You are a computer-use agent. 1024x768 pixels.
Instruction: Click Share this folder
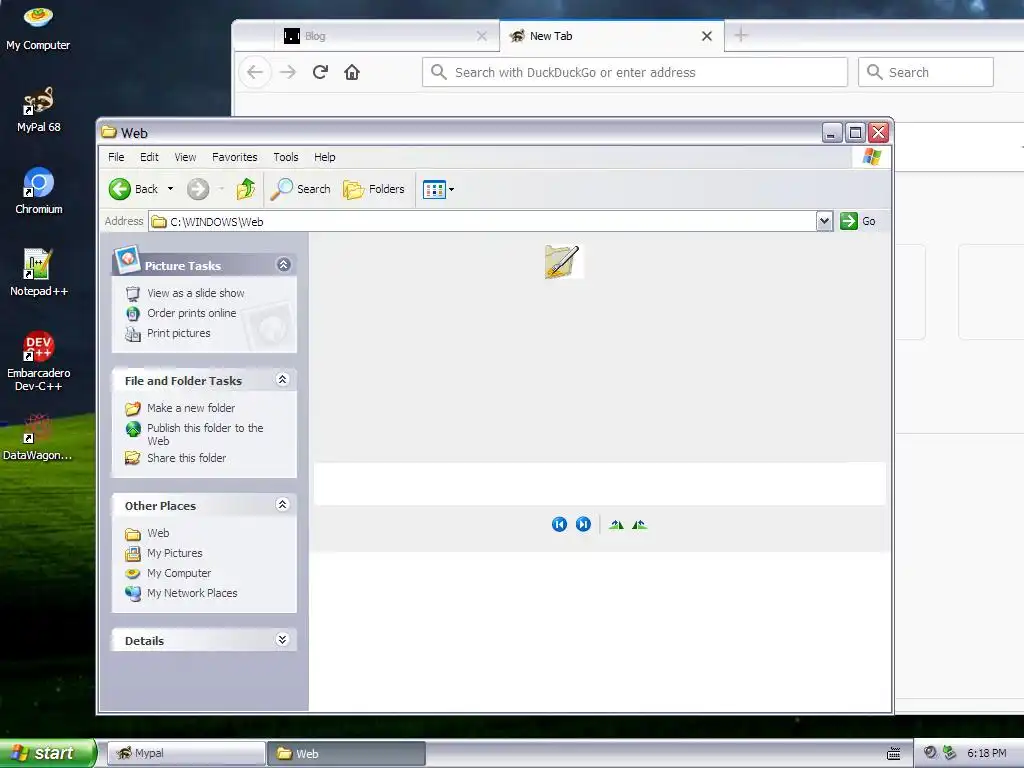tap(186, 458)
